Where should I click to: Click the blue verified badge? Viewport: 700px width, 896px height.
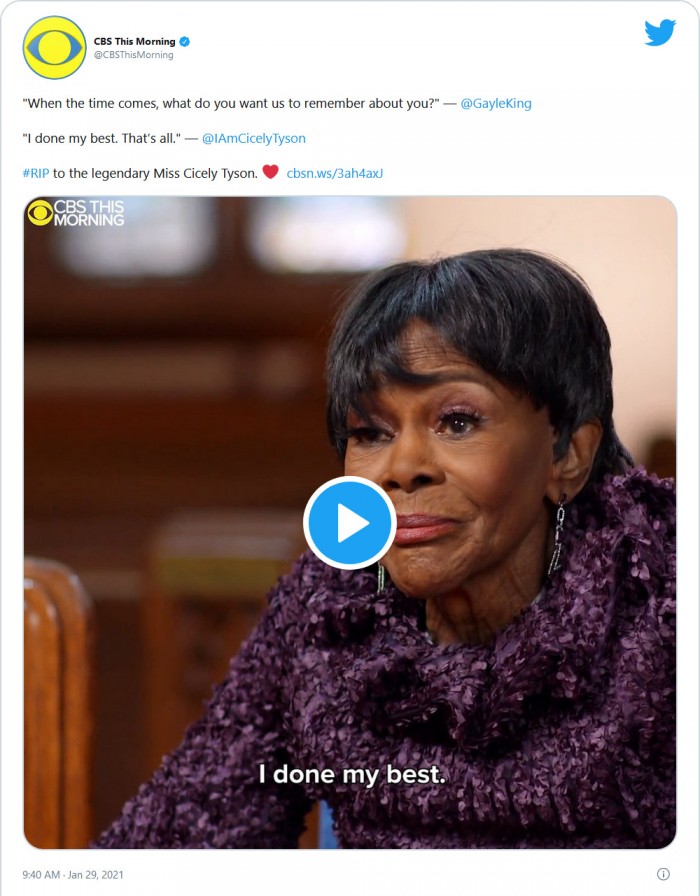pos(185,42)
